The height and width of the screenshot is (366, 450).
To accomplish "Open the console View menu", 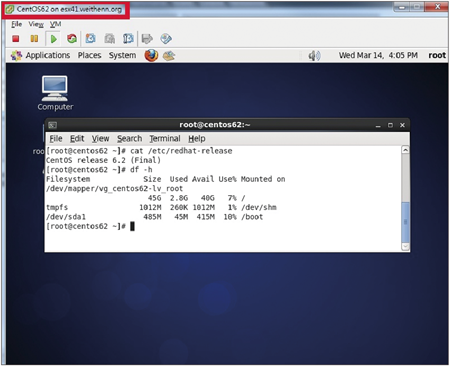I will tap(36, 24).
